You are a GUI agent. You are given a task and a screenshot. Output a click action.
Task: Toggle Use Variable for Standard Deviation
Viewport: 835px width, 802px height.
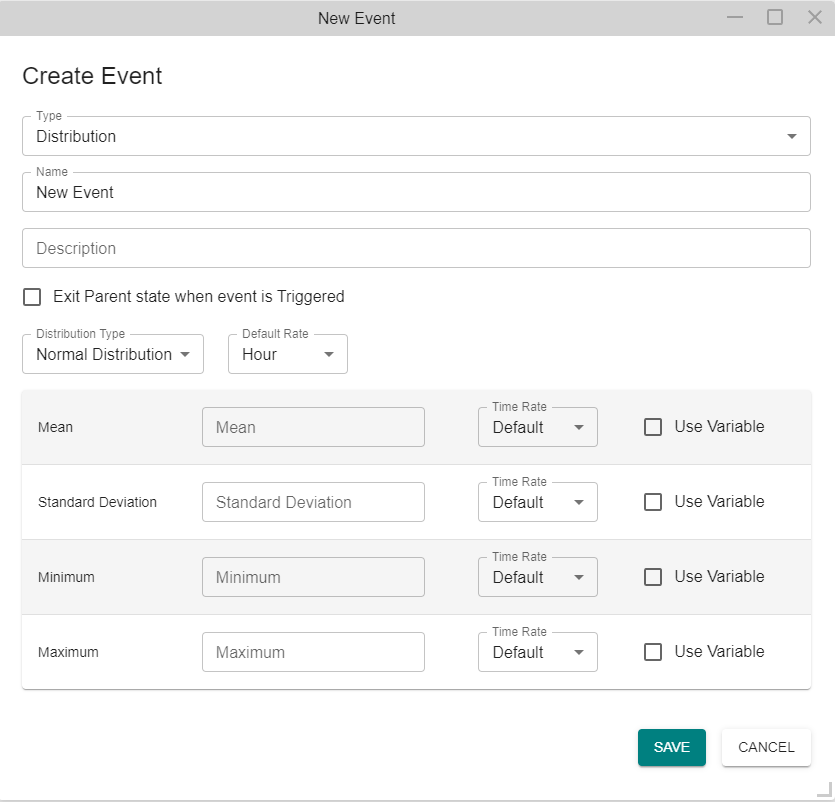coord(653,502)
